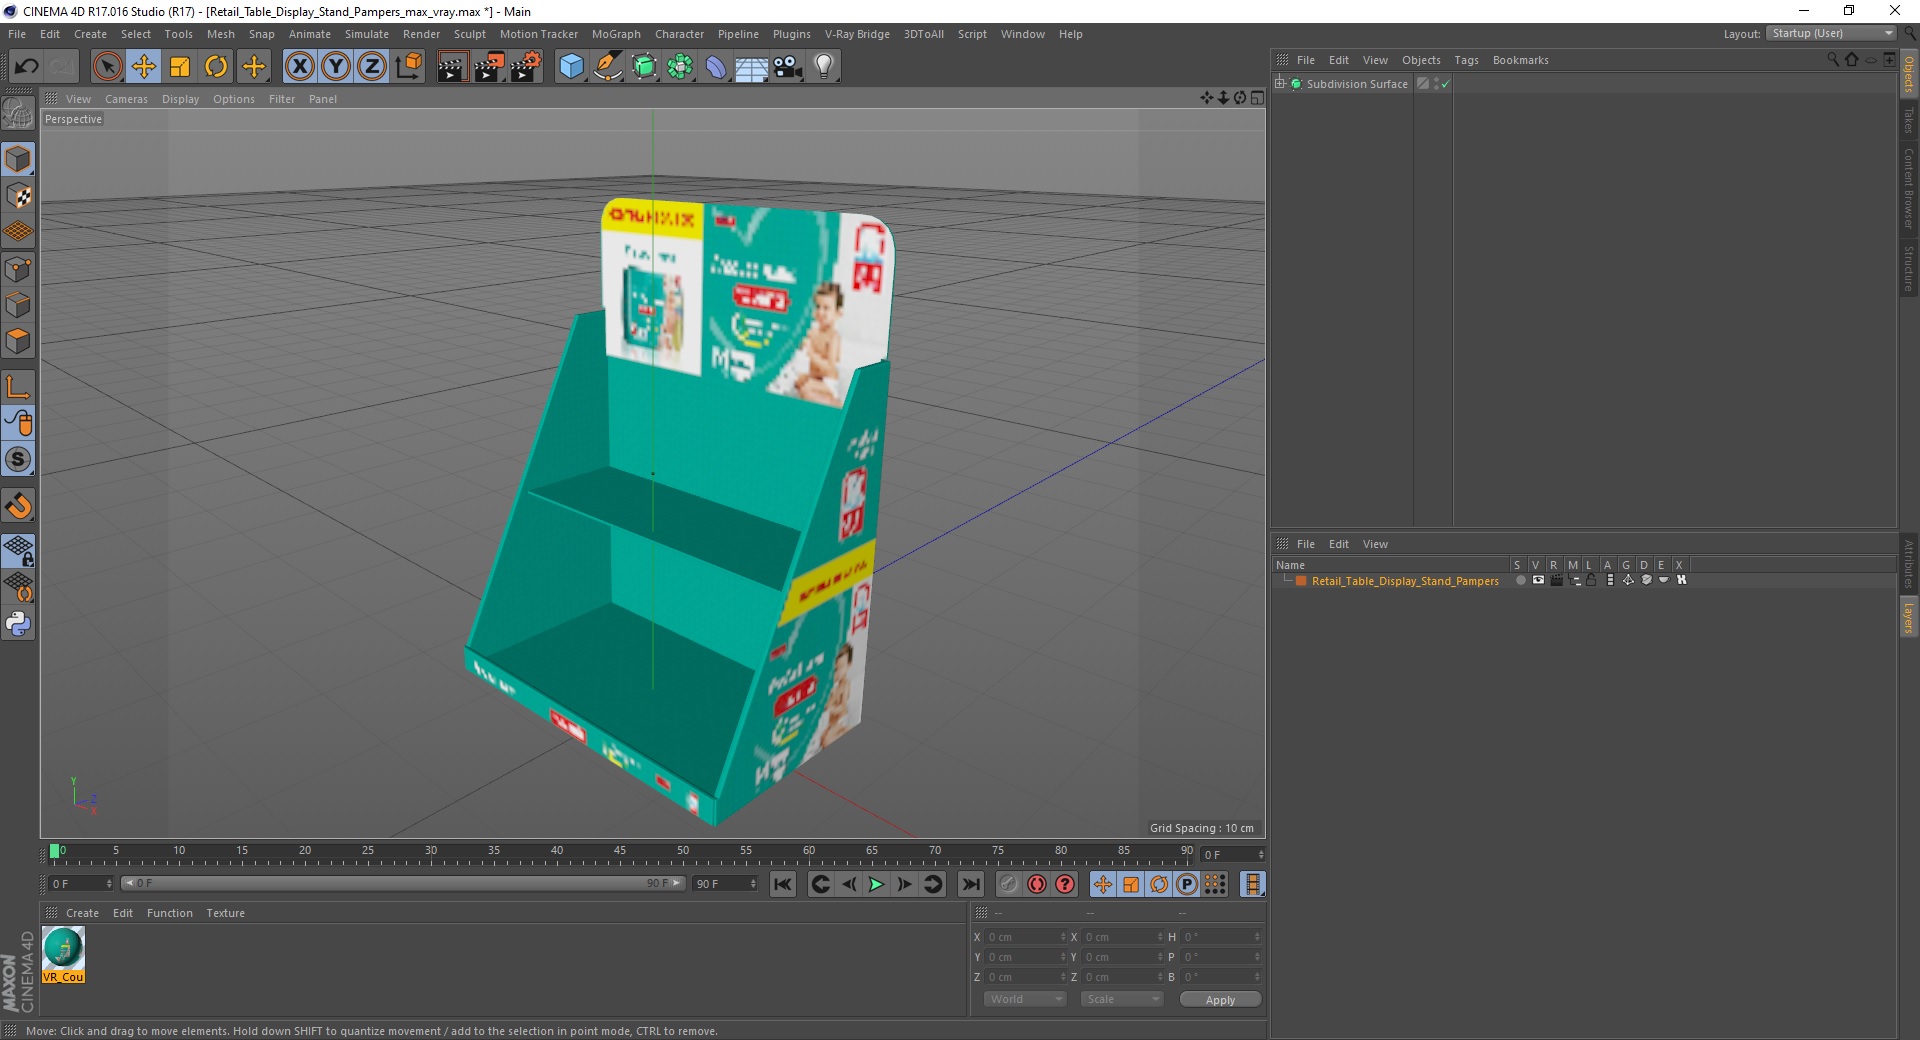Expand the Subdivision Surface tree node
Screen dimensions: 1920x1040
(1280, 83)
